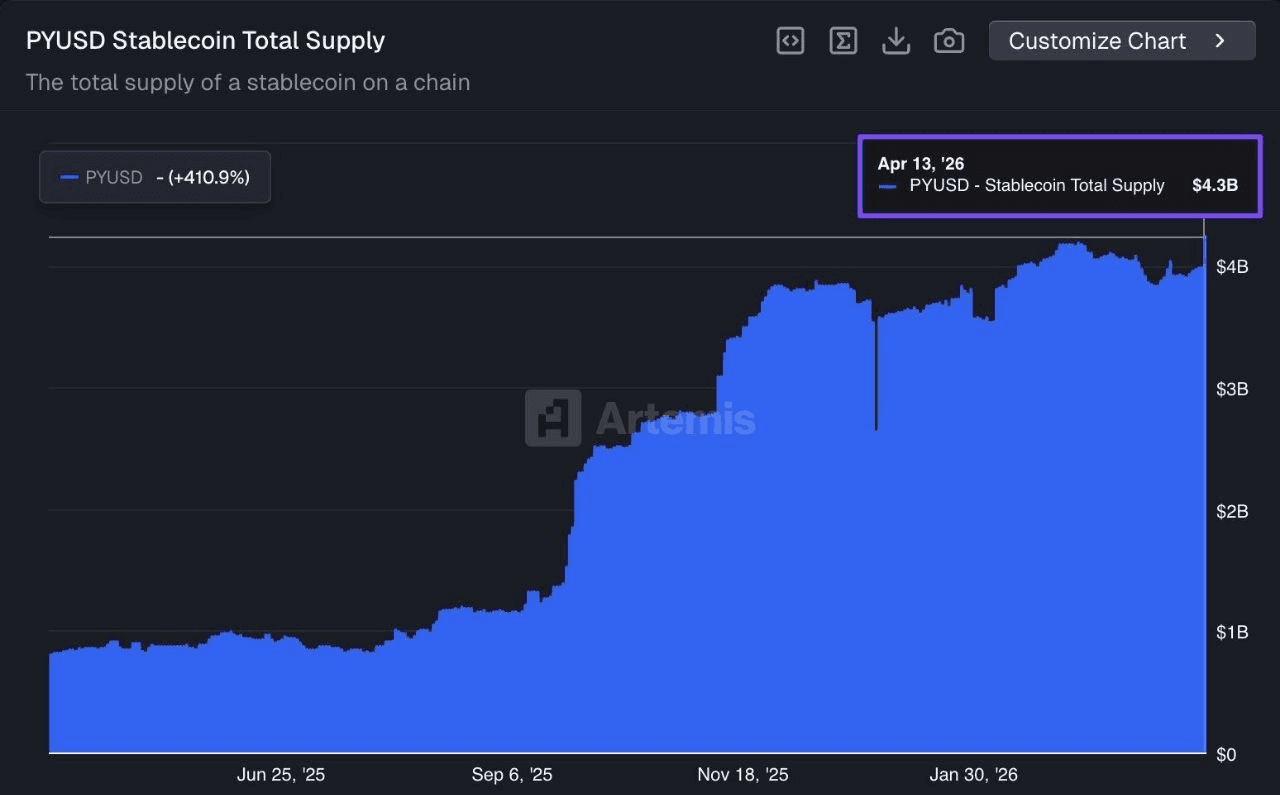Toggle the PYUSD series in the legend
Image resolution: width=1280 pixels, height=795 pixels.
pyautogui.click(x=114, y=177)
